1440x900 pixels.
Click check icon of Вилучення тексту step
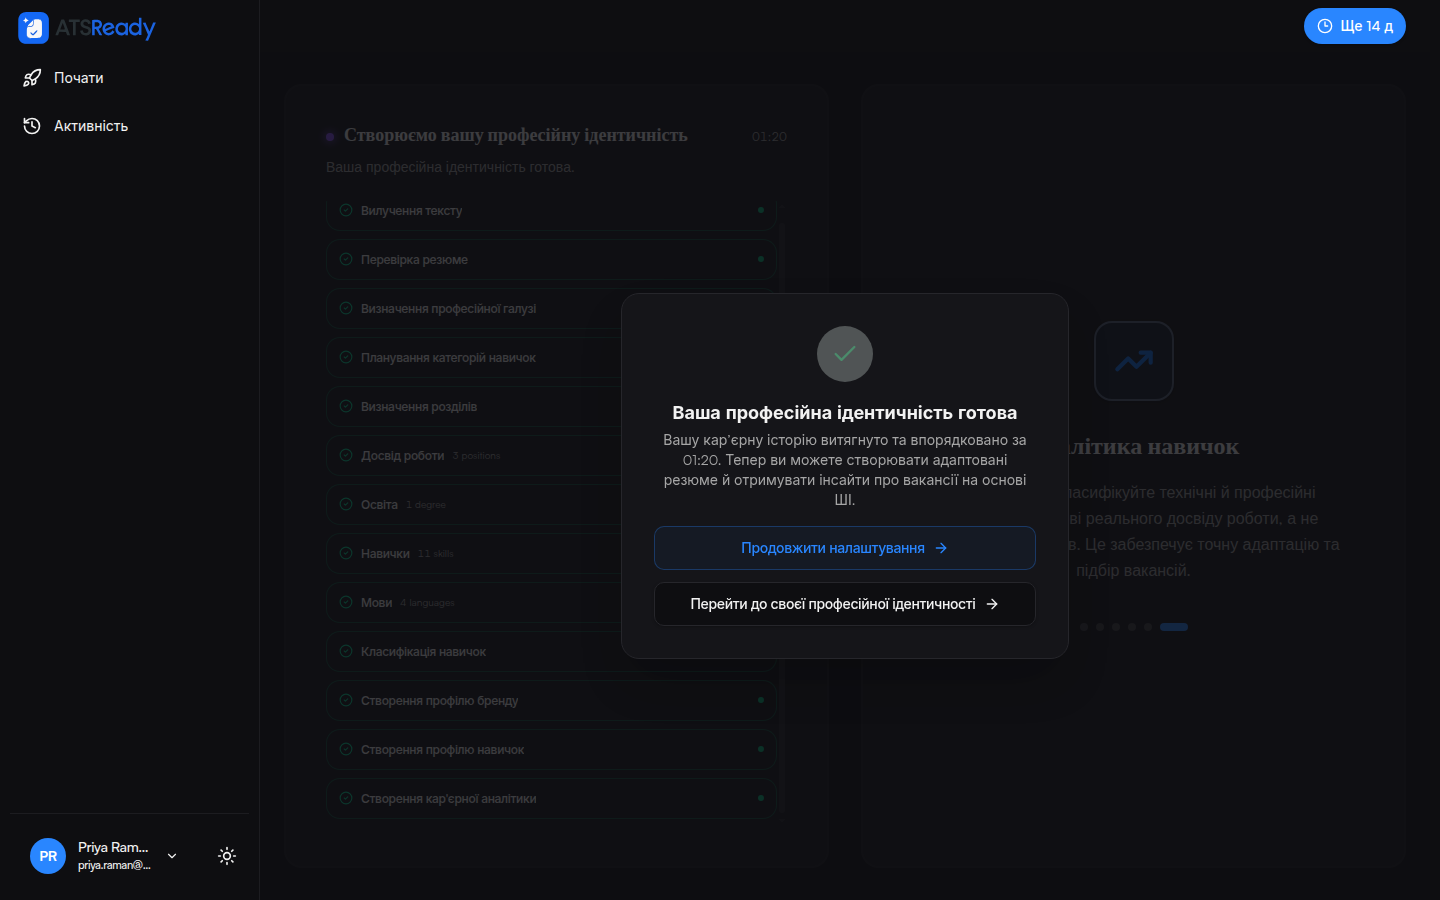click(x=346, y=210)
